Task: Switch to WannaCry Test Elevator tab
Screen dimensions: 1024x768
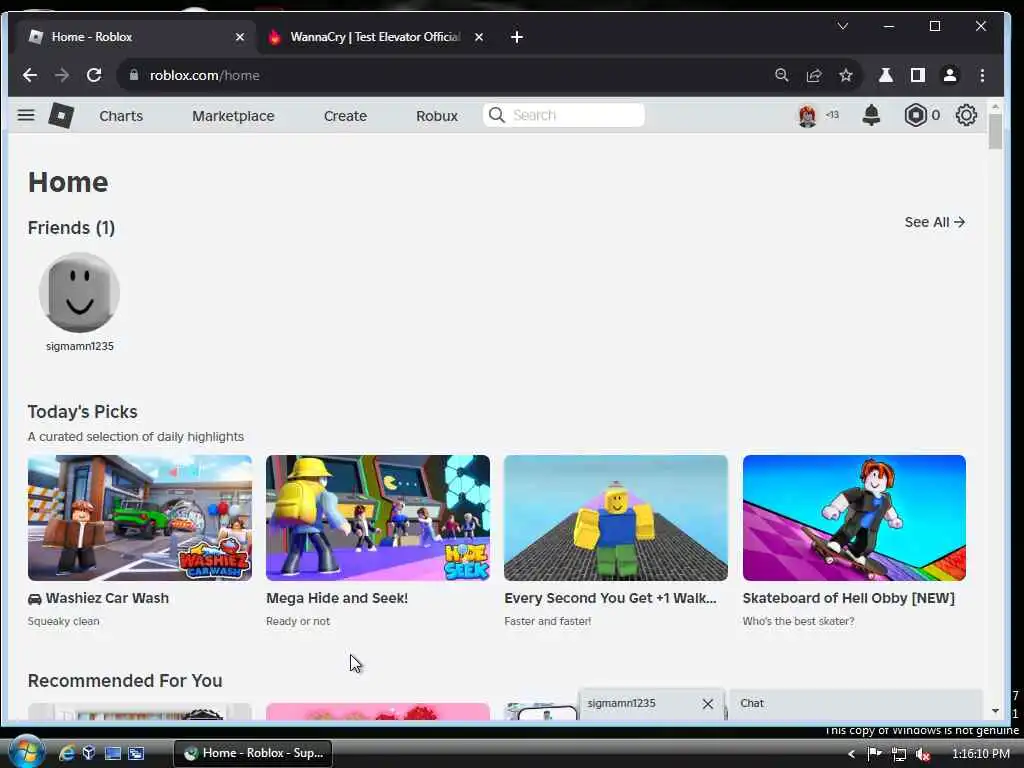Action: tap(376, 37)
